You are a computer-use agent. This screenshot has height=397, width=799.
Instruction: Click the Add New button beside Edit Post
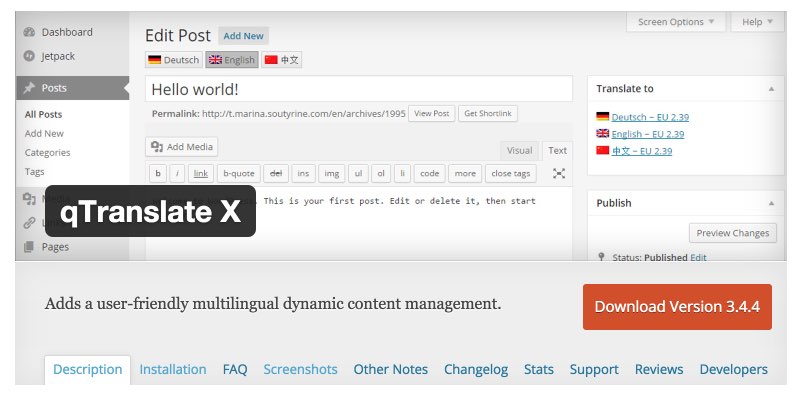click(x=244, y=36)
